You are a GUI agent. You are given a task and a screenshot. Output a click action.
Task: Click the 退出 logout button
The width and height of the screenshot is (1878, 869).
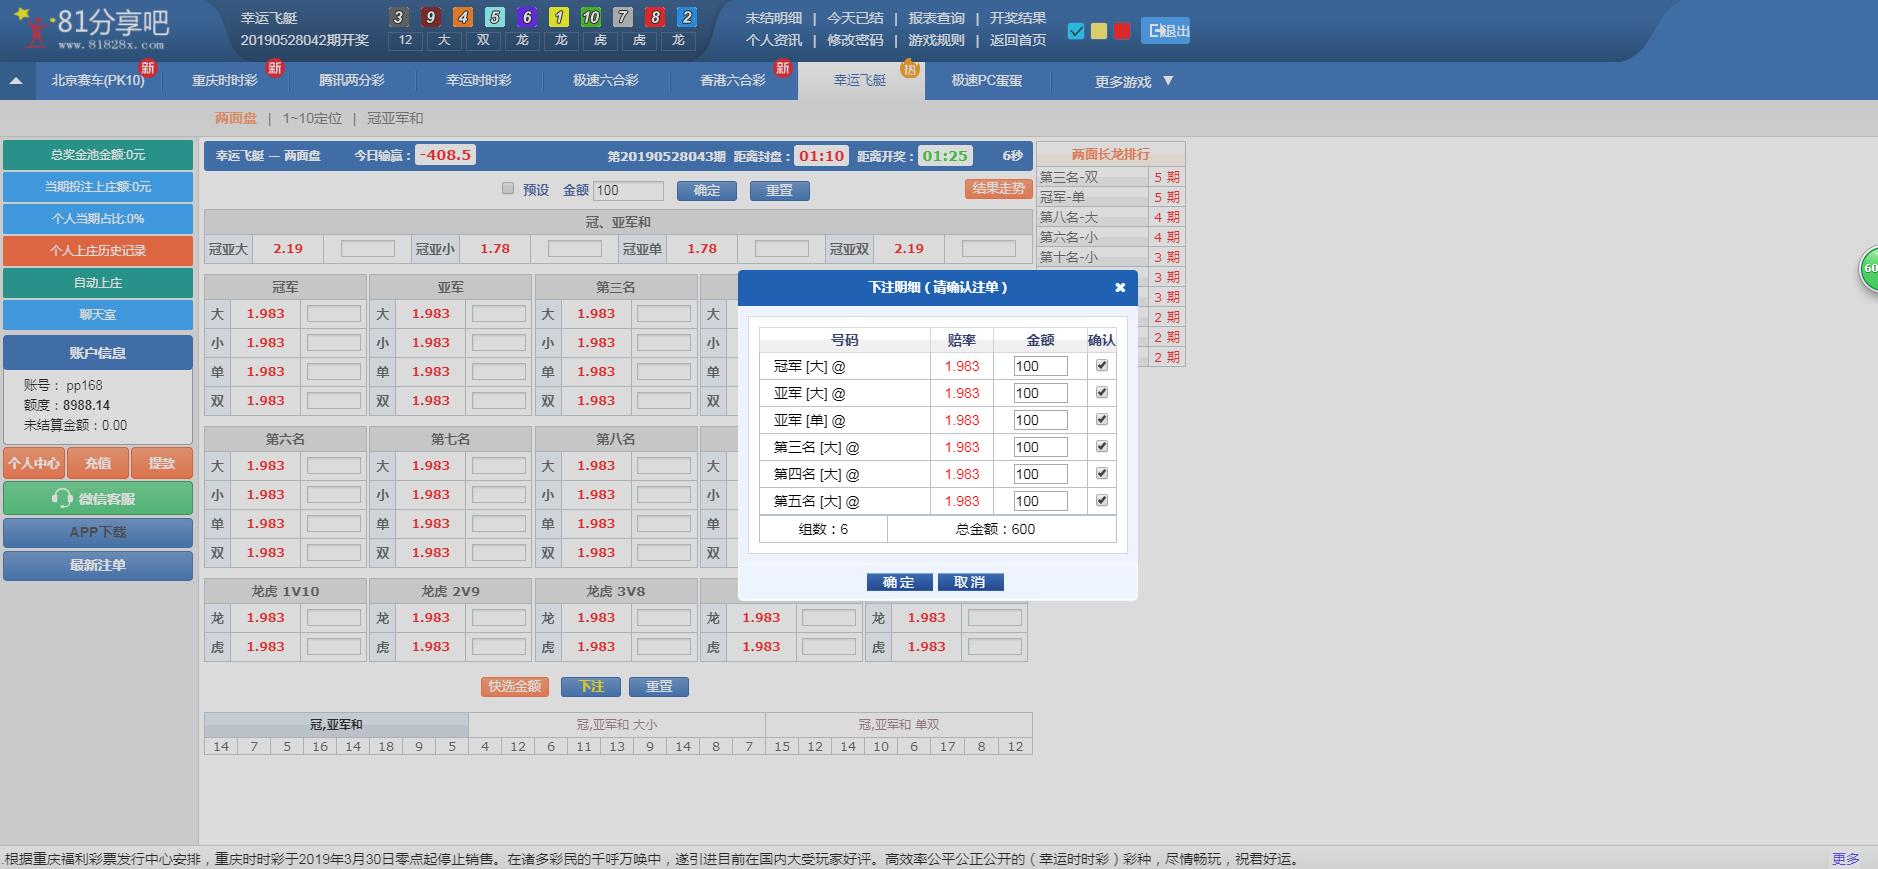pos(1166,31)
